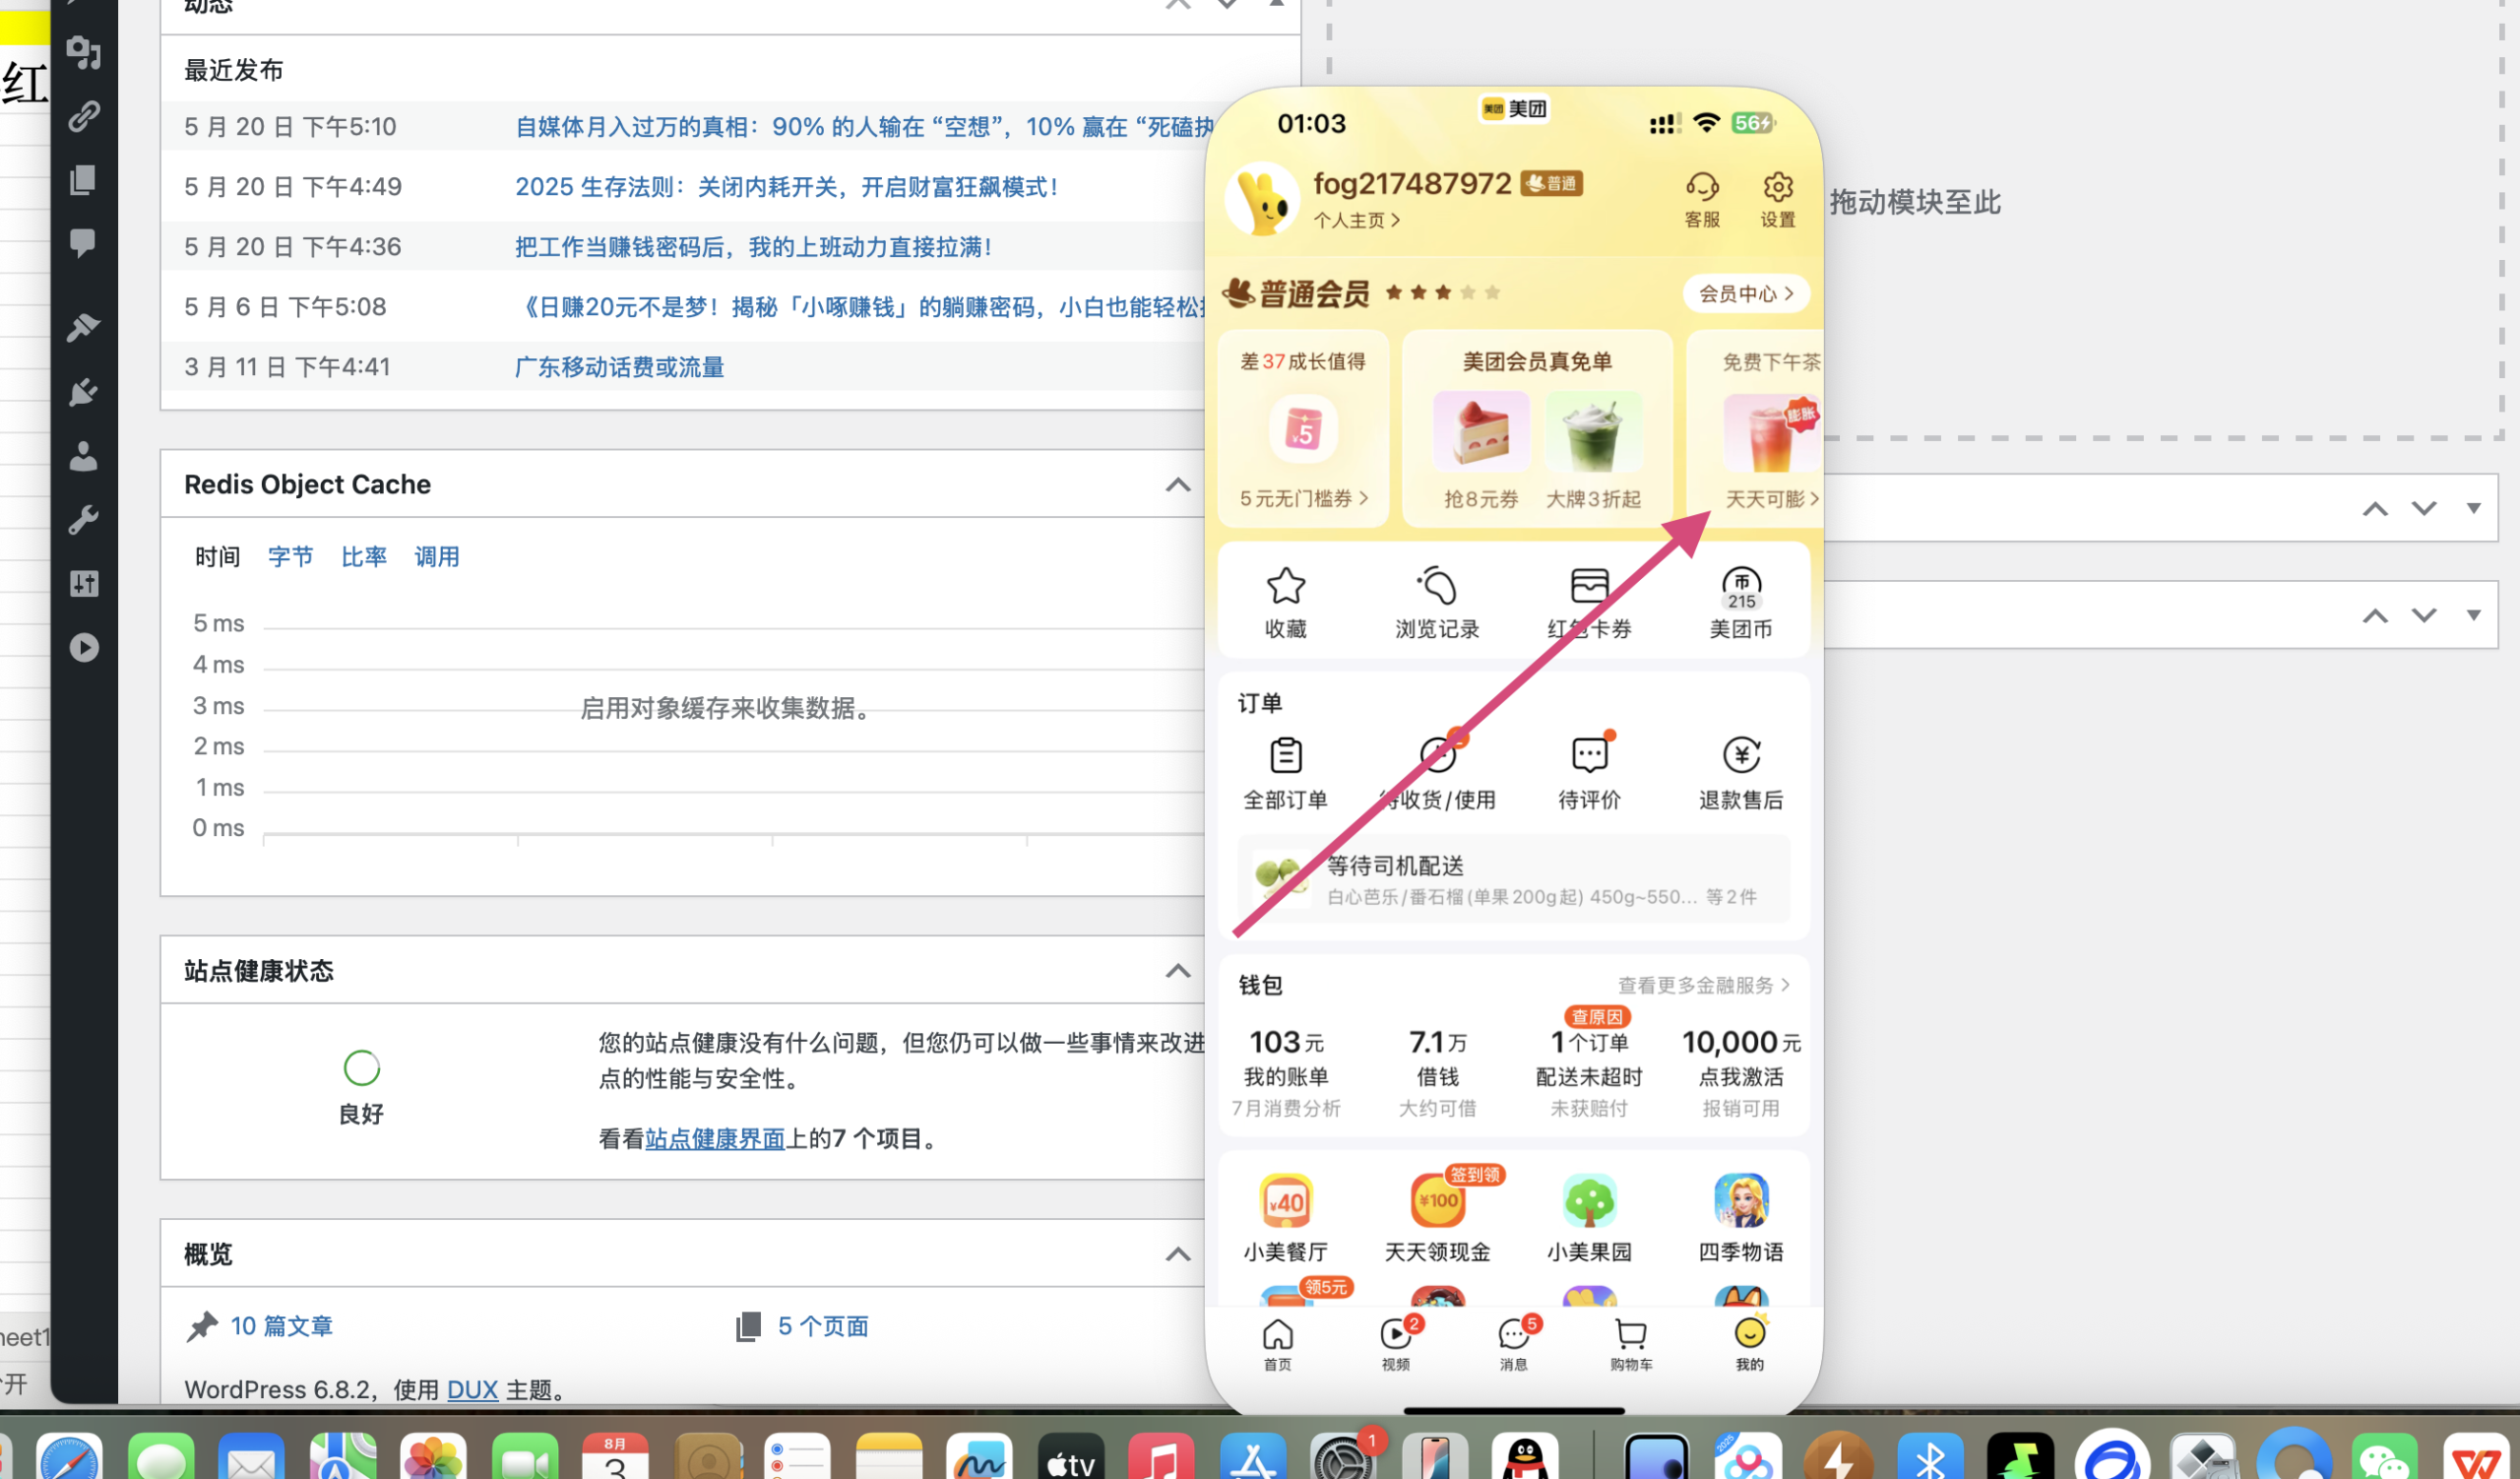Screen dimensions: 2520x1479
Task: Open post 广东移动话费或流量 link
Action: 619,367
